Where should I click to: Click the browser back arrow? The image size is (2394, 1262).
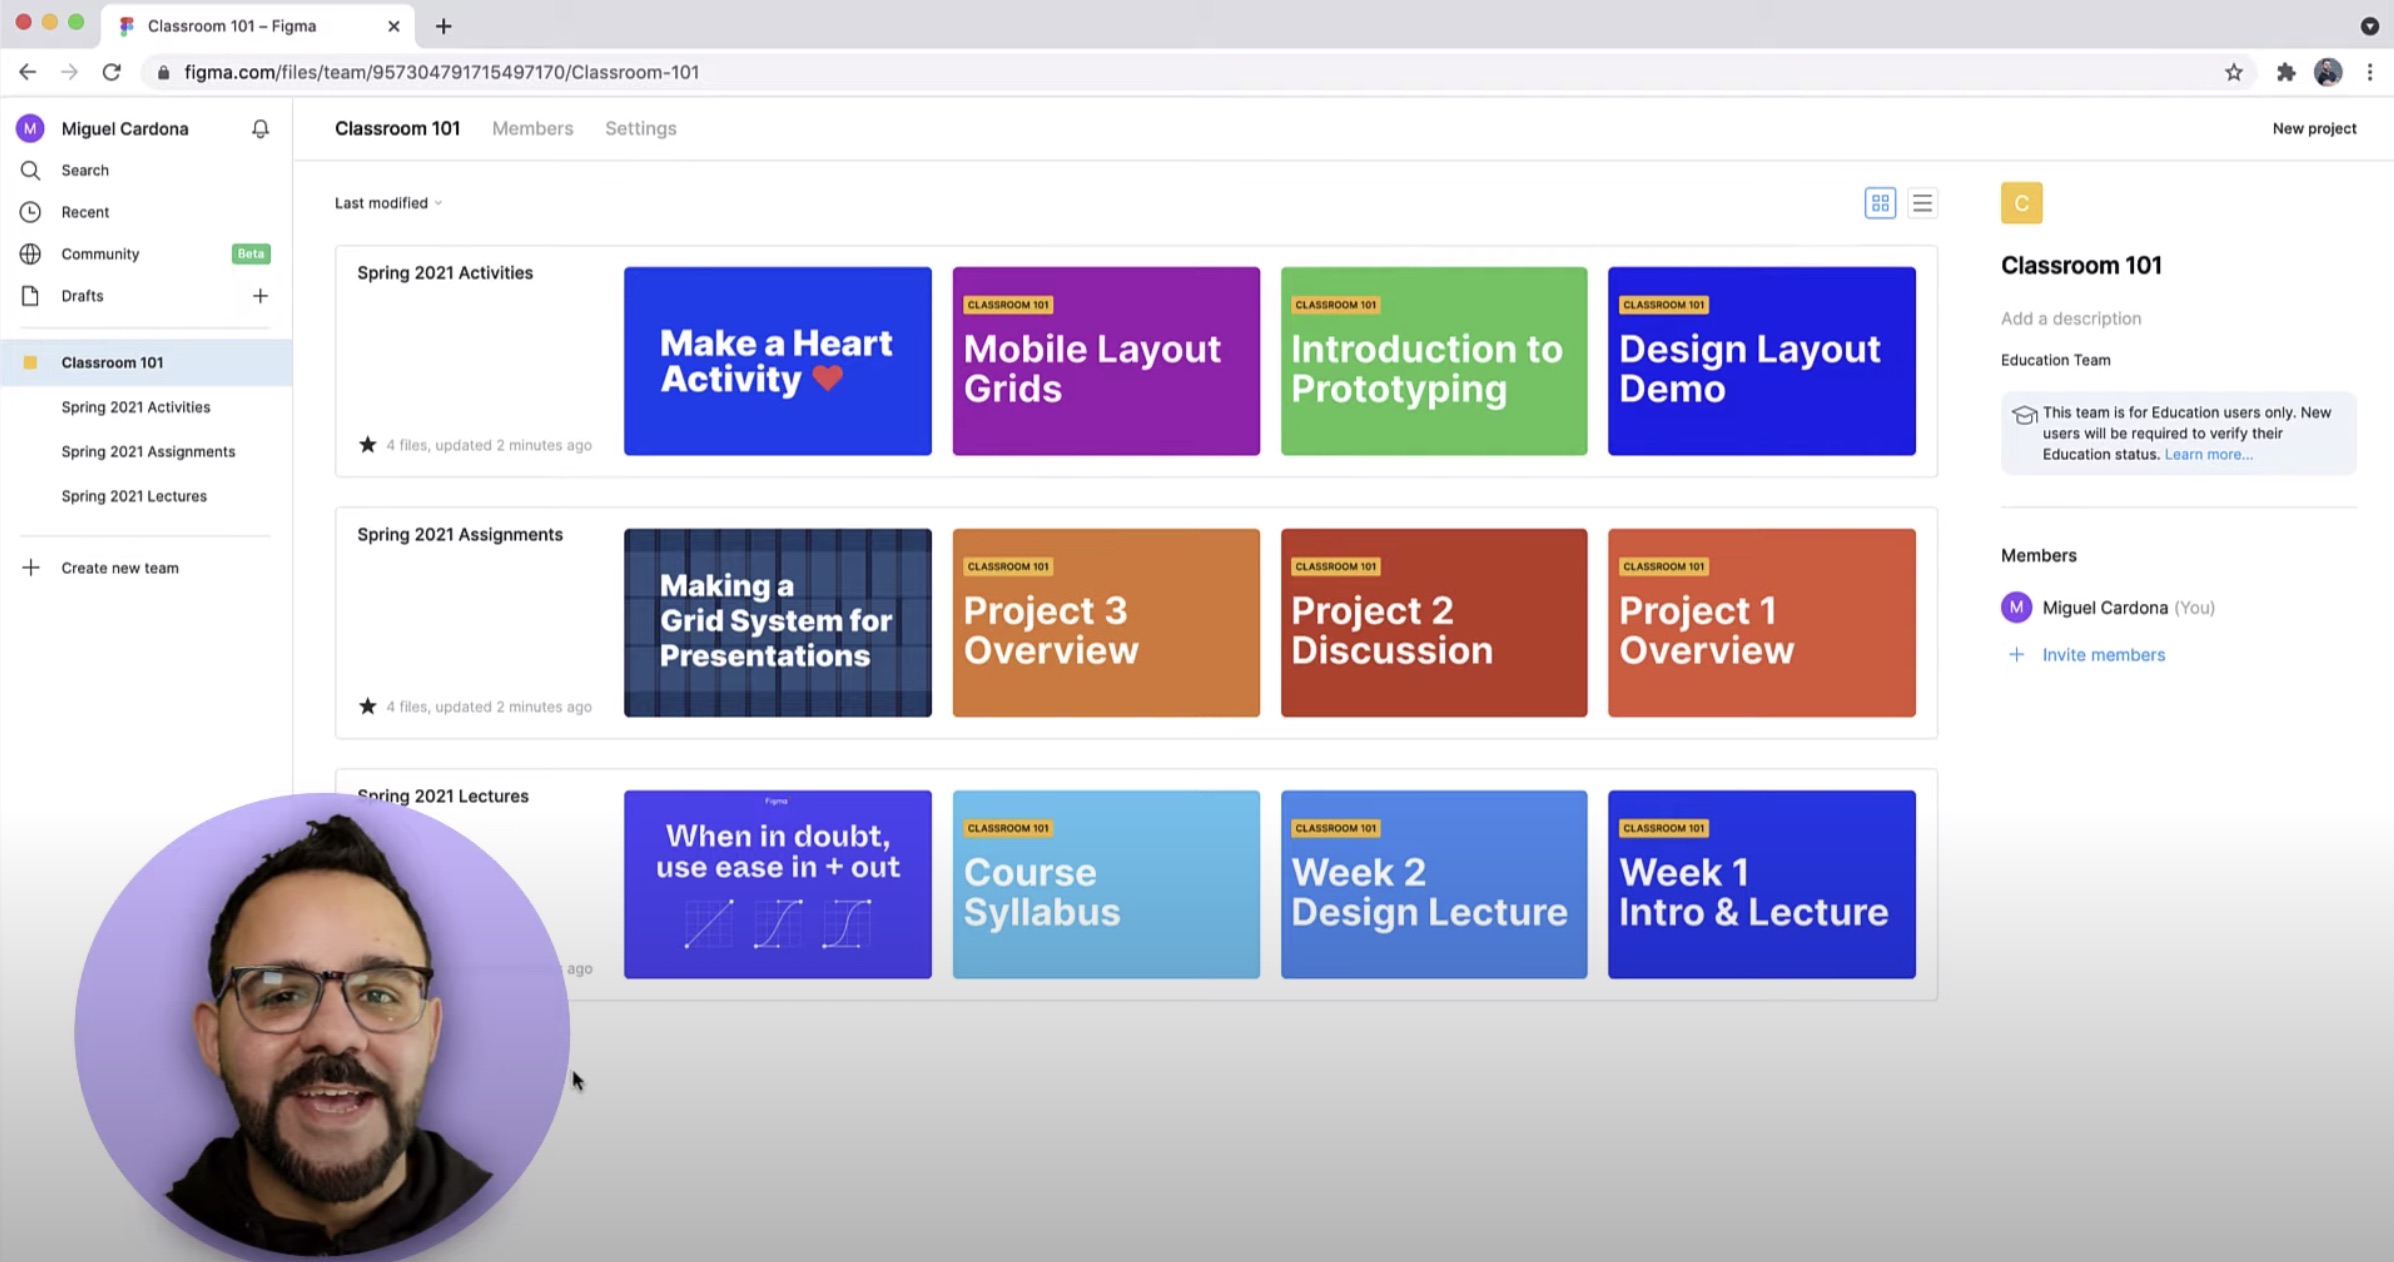(28, 72)
